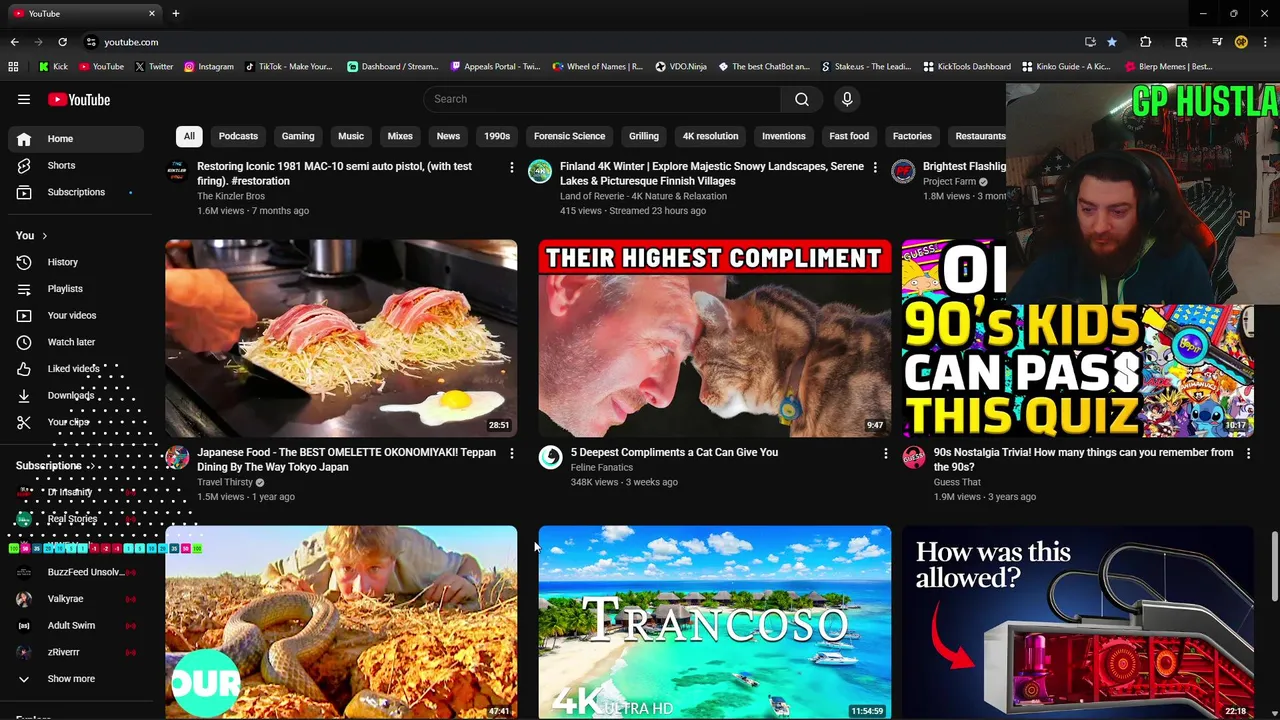Screen dimensions: 1280x720
Task: Open Land of Reverie channel avatar
Action: [x=540, y=172]
